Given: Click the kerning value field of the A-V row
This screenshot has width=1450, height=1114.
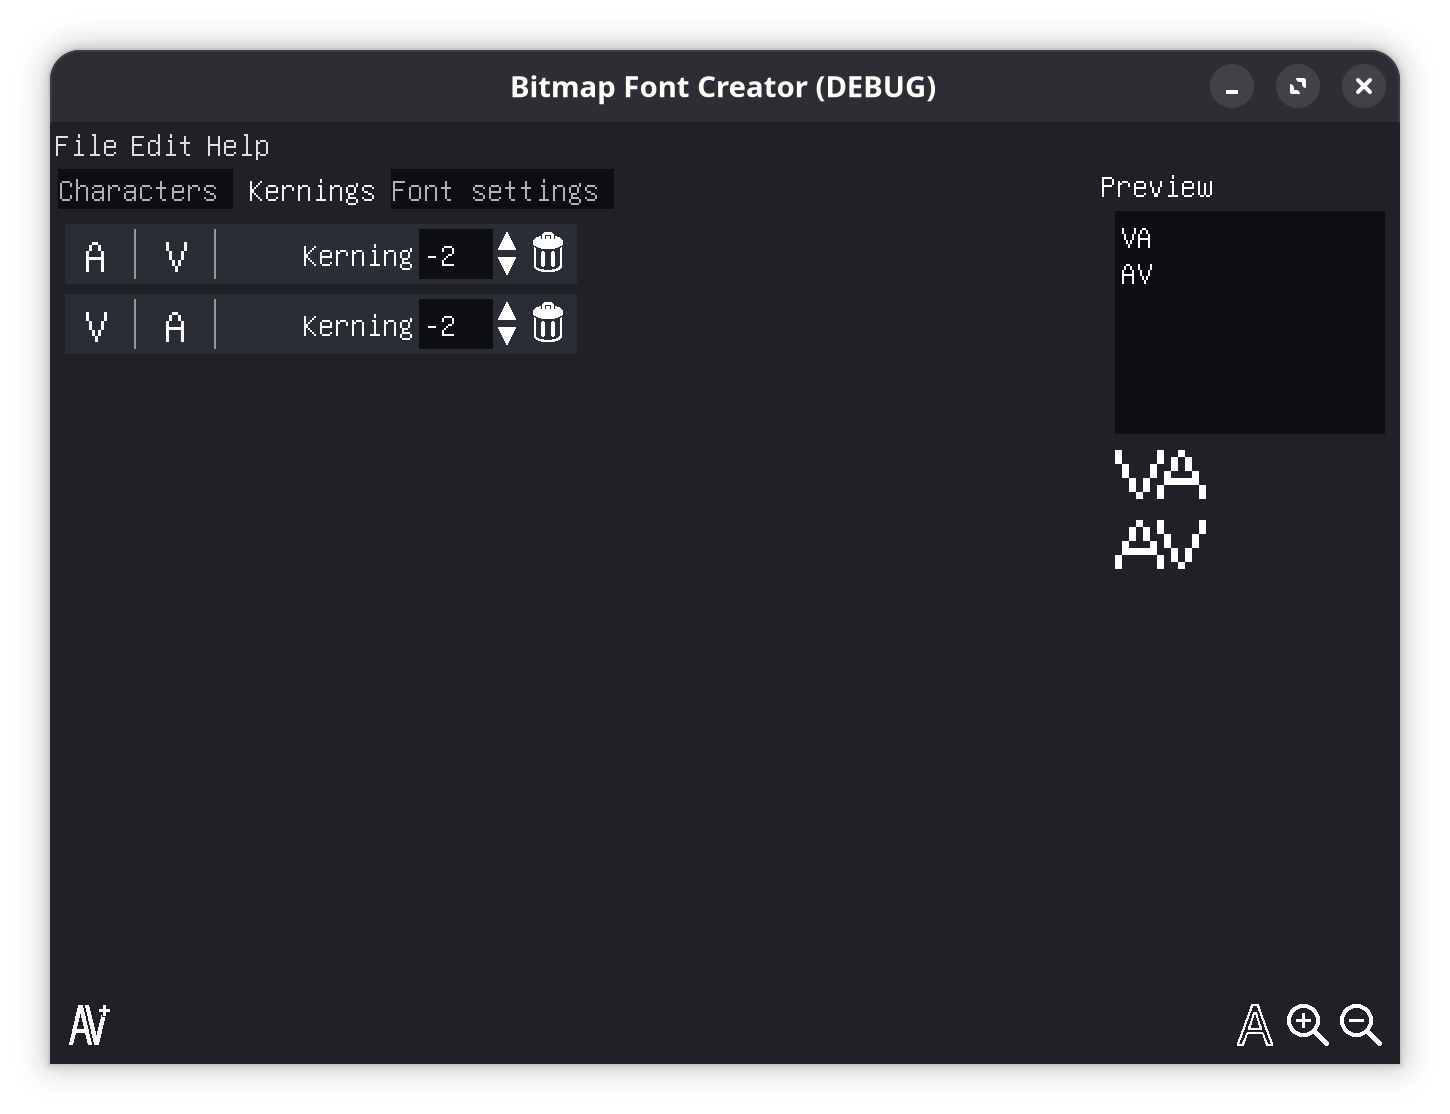Looking at the screenshot, I should pos(455,255).
